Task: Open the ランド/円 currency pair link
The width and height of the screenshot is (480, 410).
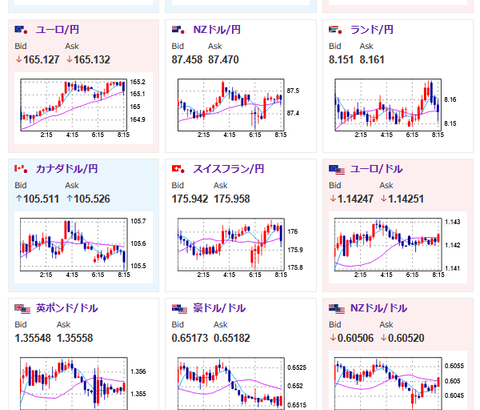Action: [372, 30]
